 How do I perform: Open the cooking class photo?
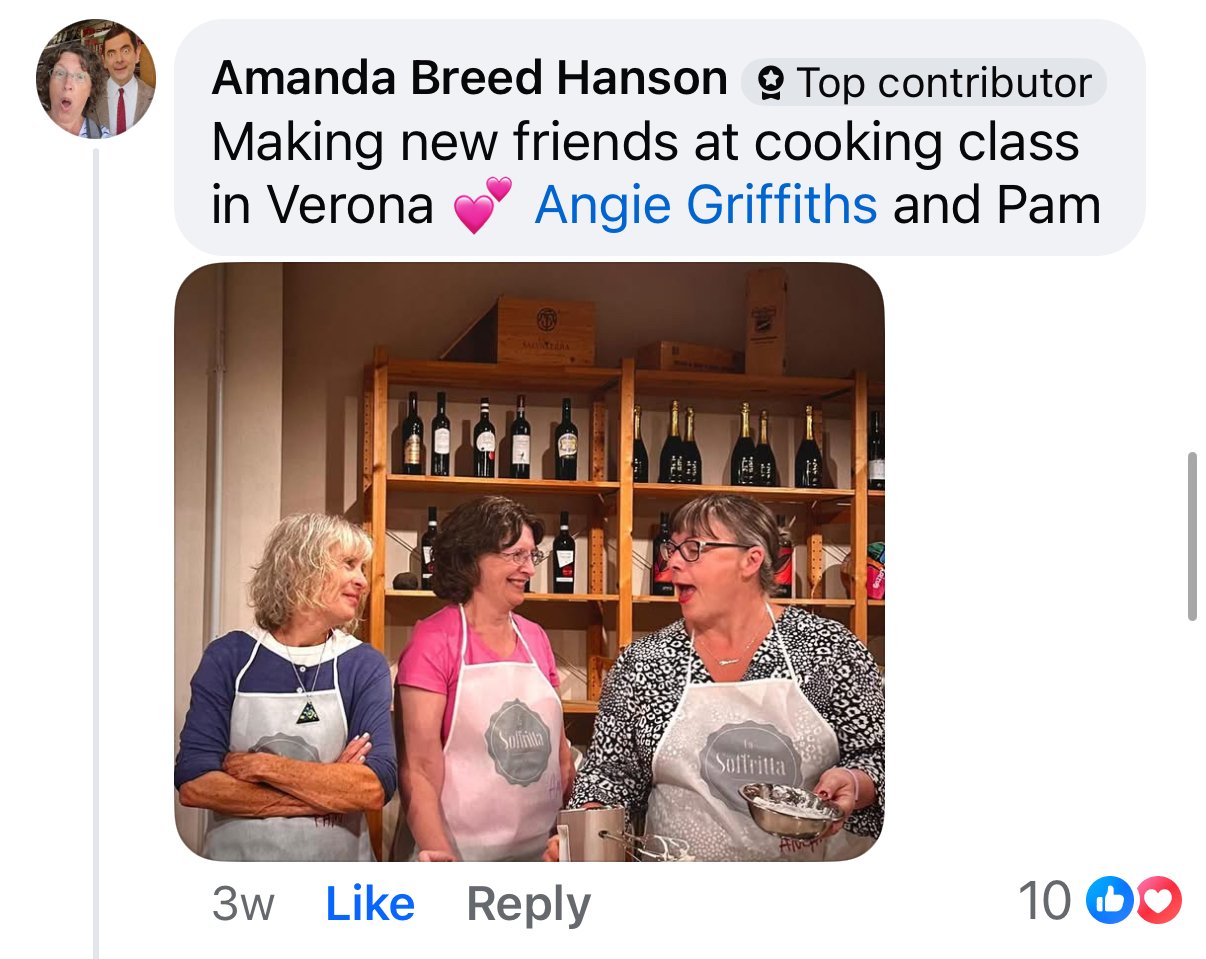point(529,561)
